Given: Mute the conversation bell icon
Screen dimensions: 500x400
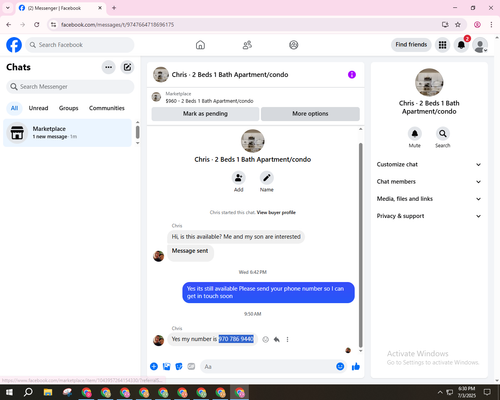Looking at the screenshot, I should (x=415, y=134).
